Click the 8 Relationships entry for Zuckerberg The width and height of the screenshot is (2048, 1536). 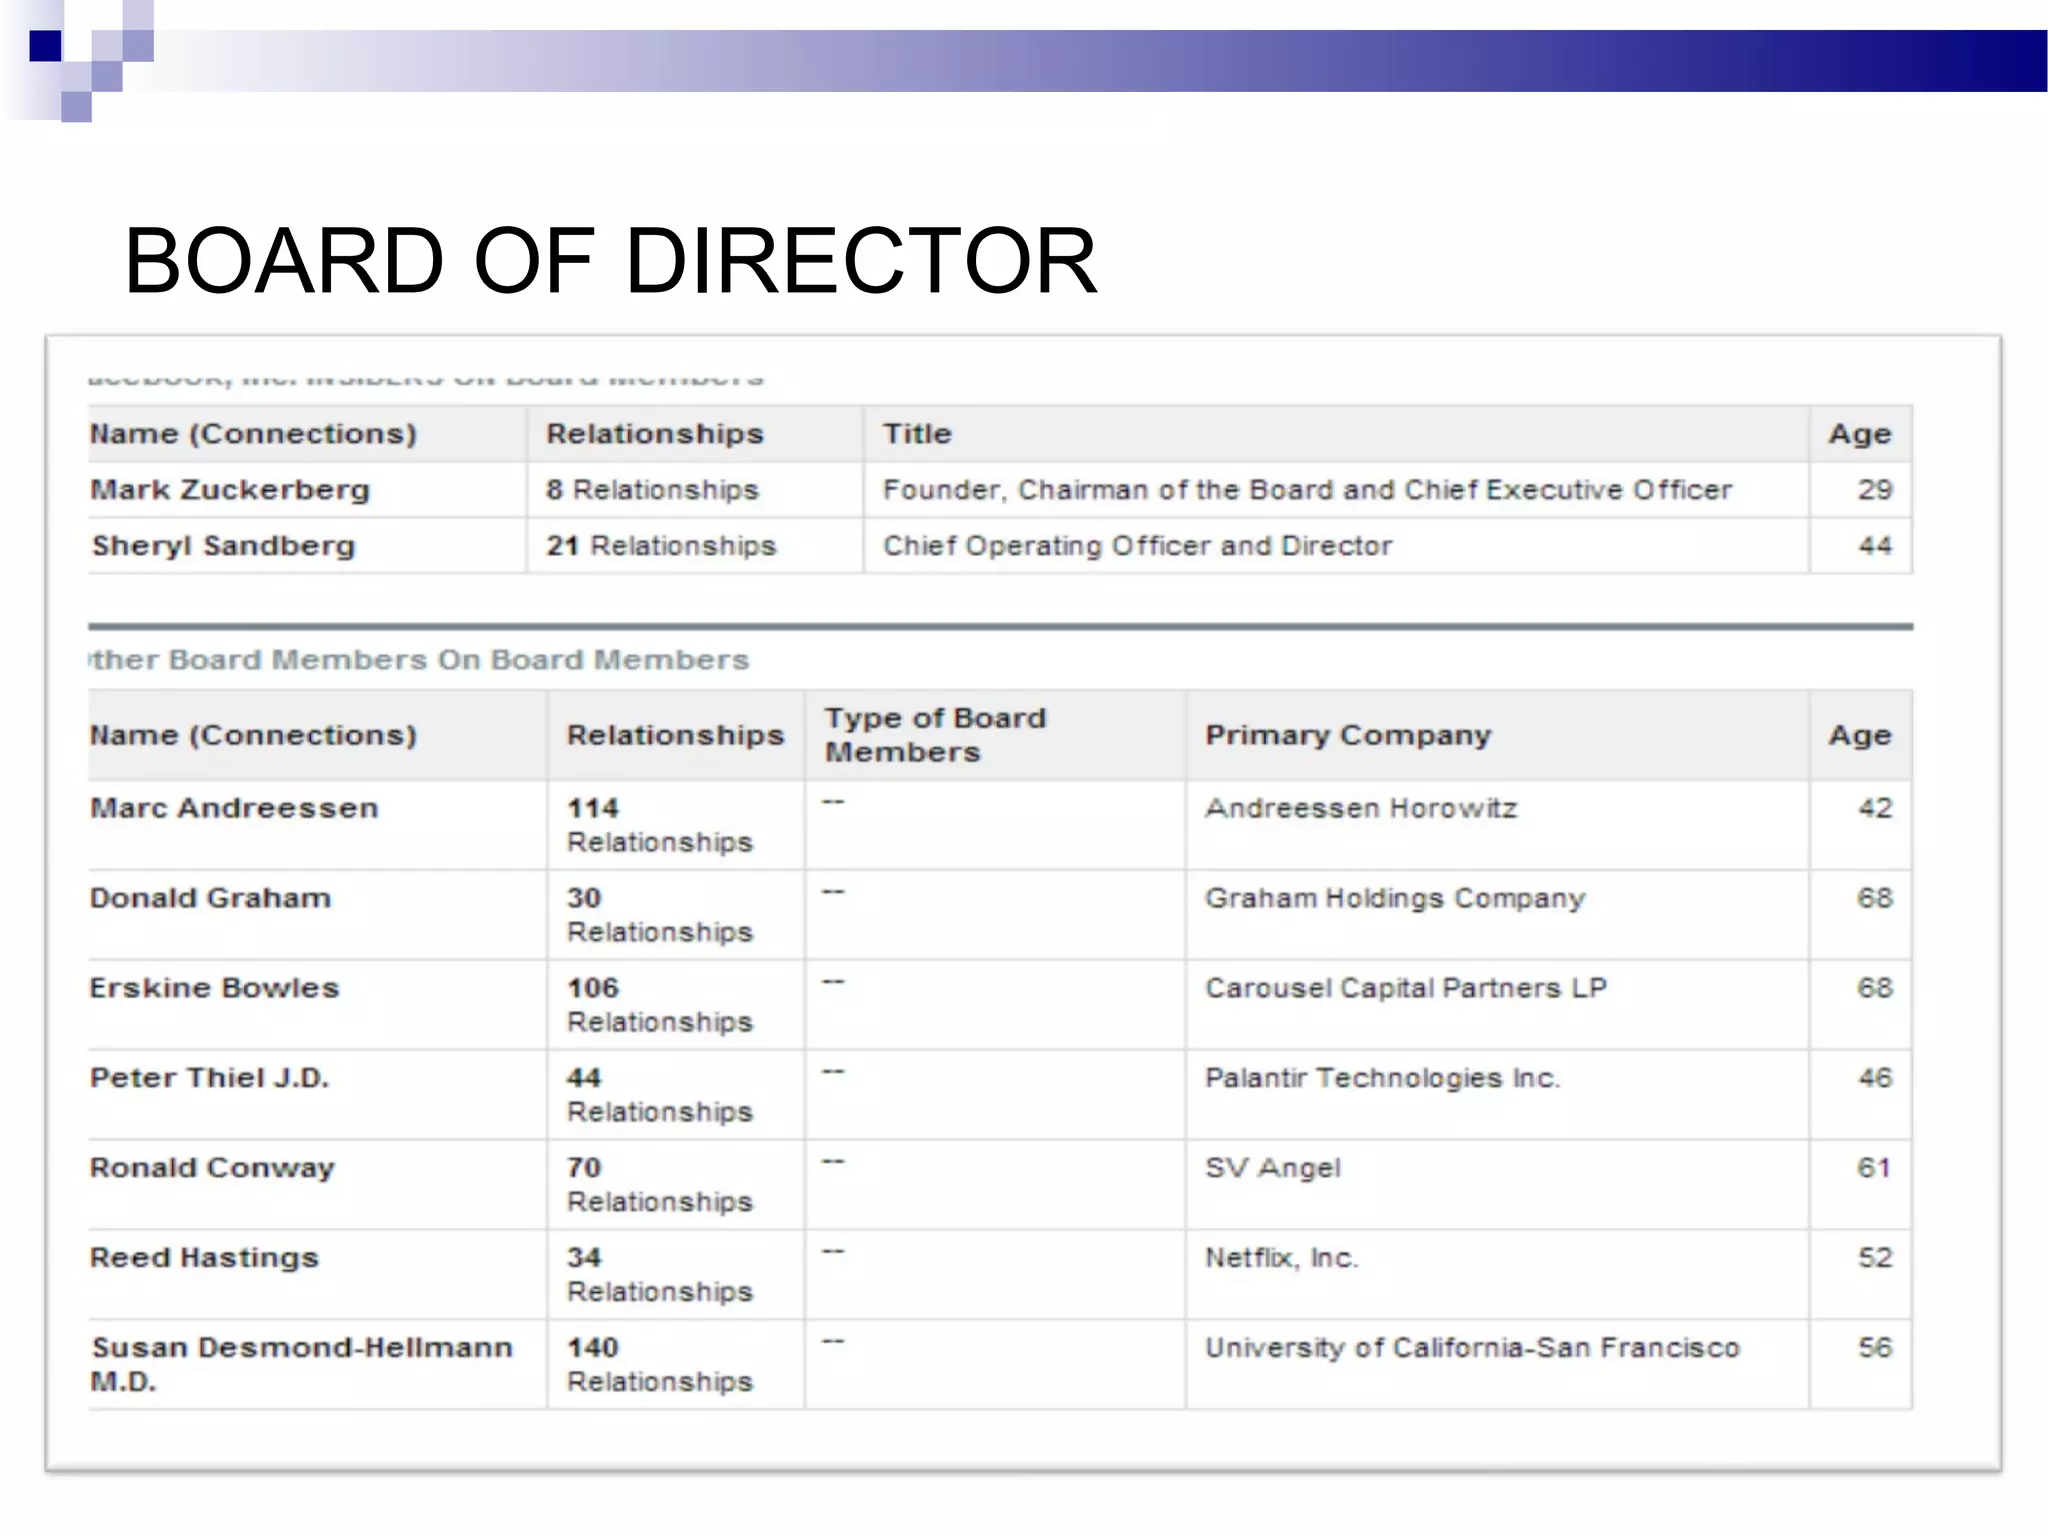[652, 490]
